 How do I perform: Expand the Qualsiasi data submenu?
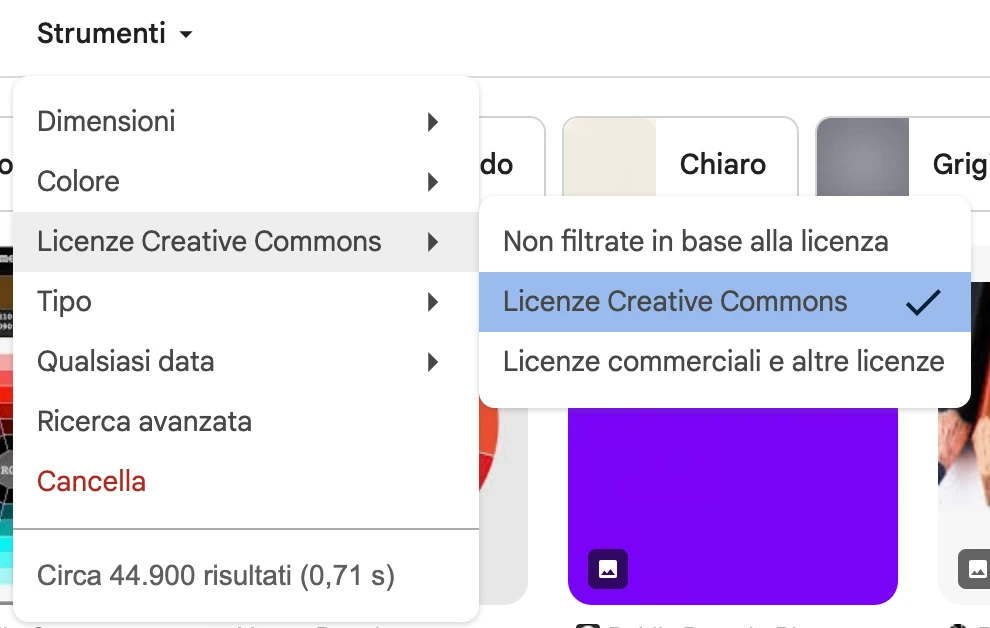click(246, 362)
